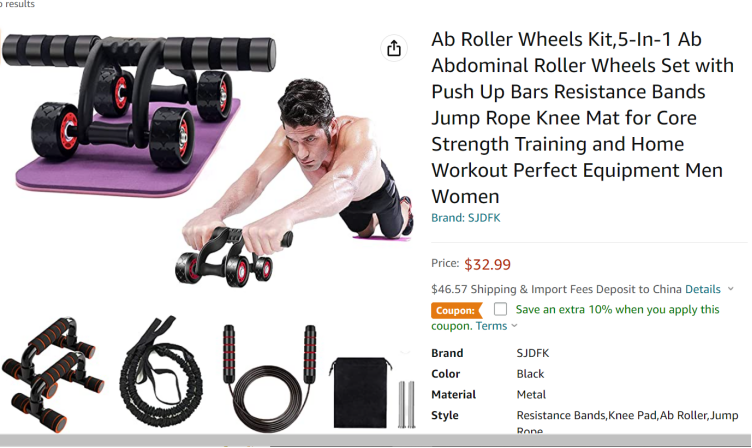Open the Brand: SJDFK link
Viewport: 752px width, 448px height.
coord(465,218)
